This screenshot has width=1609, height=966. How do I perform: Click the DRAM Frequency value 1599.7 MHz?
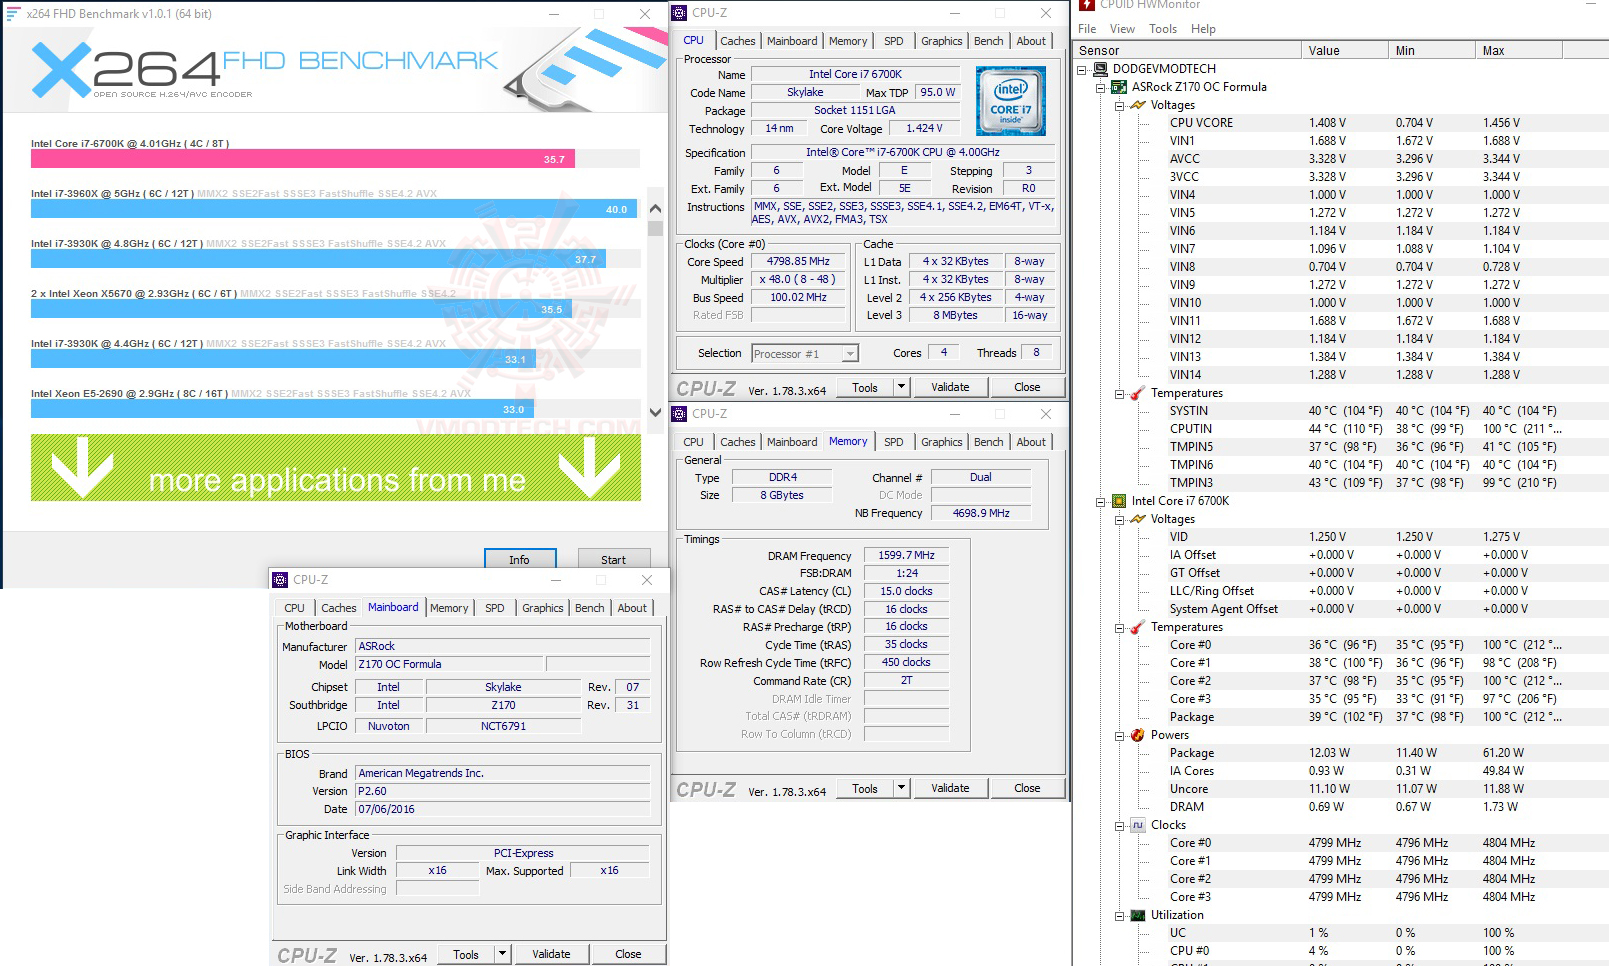(x=906, y=555)
